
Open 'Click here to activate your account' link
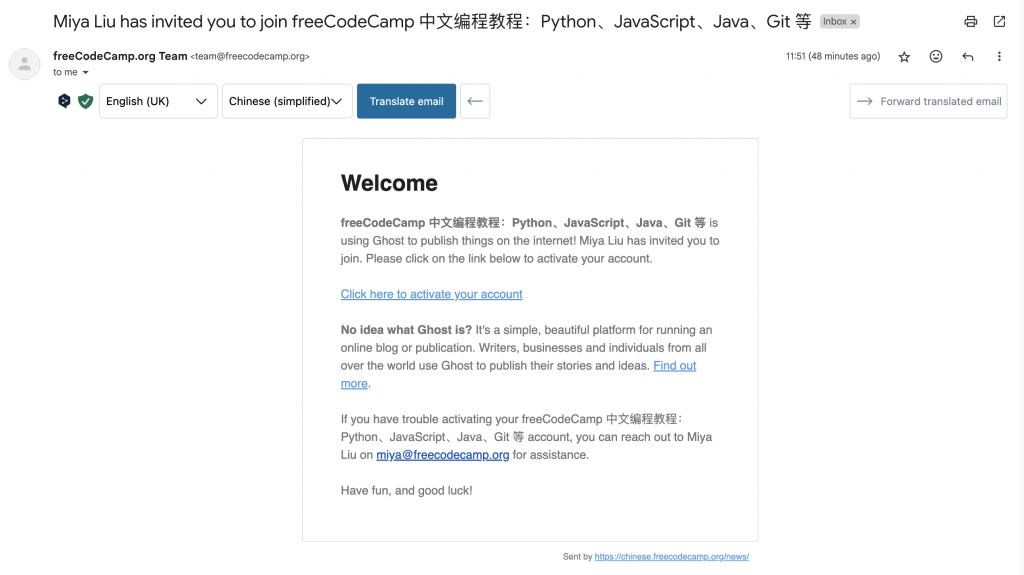[x=432, y=294]
